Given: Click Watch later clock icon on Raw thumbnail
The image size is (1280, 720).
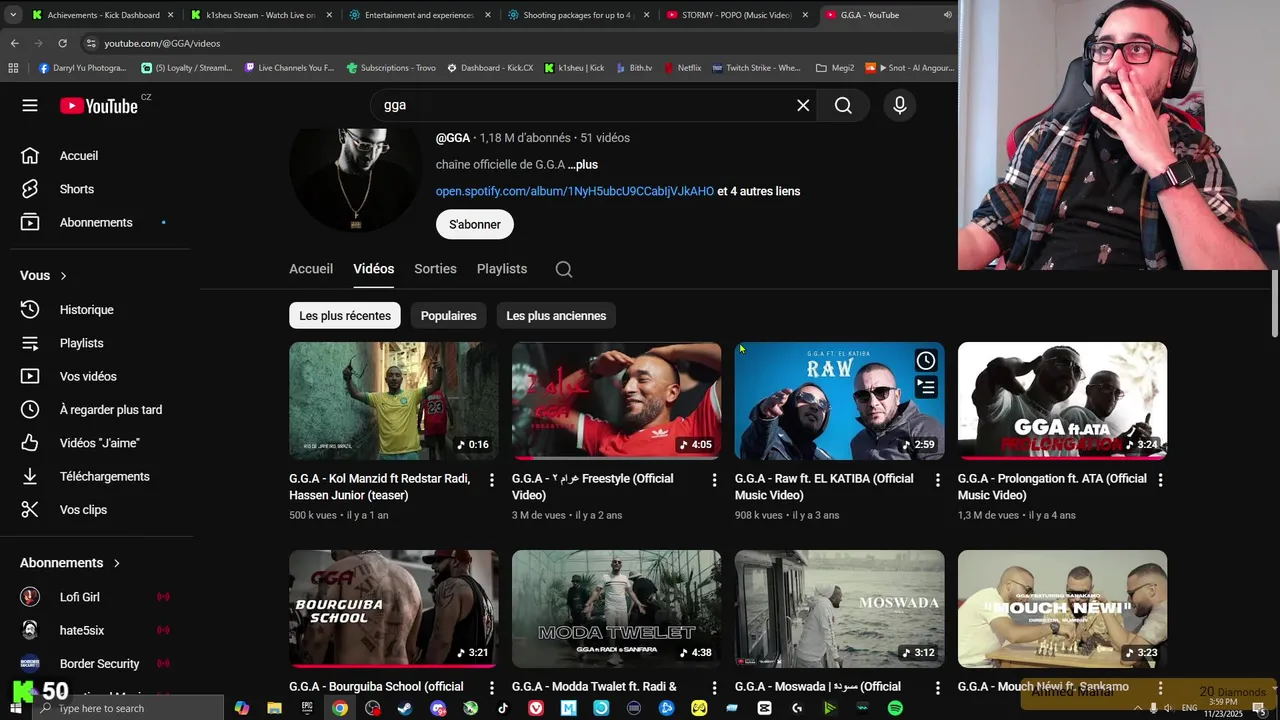Looking at the screenshot, I should point(926,361).
